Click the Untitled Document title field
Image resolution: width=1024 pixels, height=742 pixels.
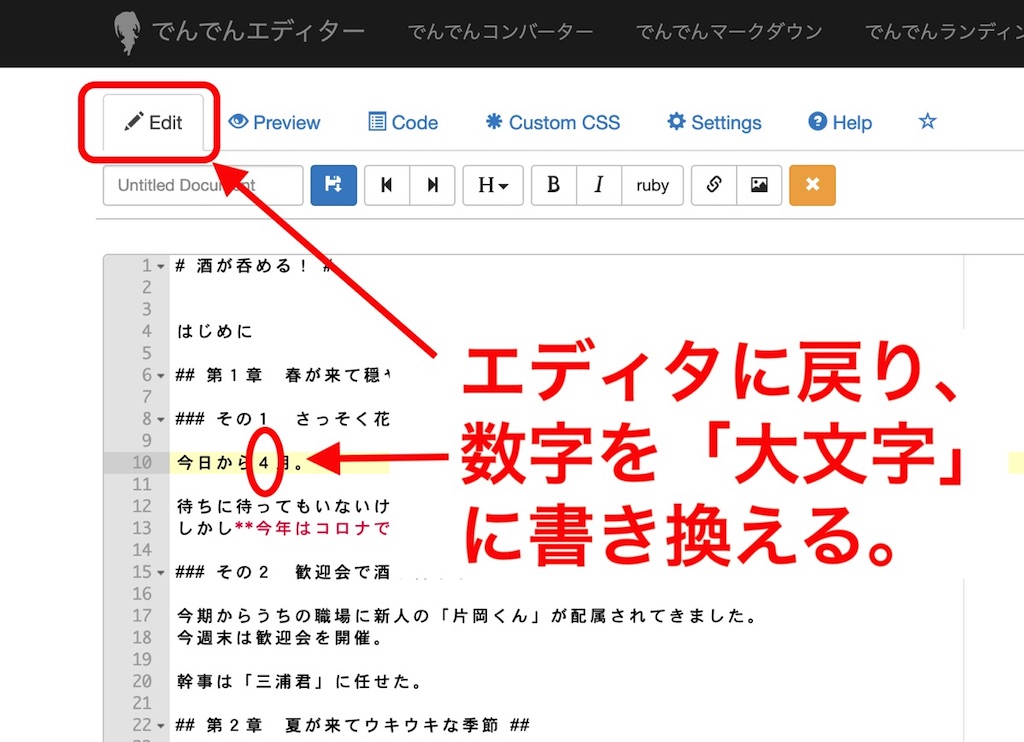[x=202, y=185]
